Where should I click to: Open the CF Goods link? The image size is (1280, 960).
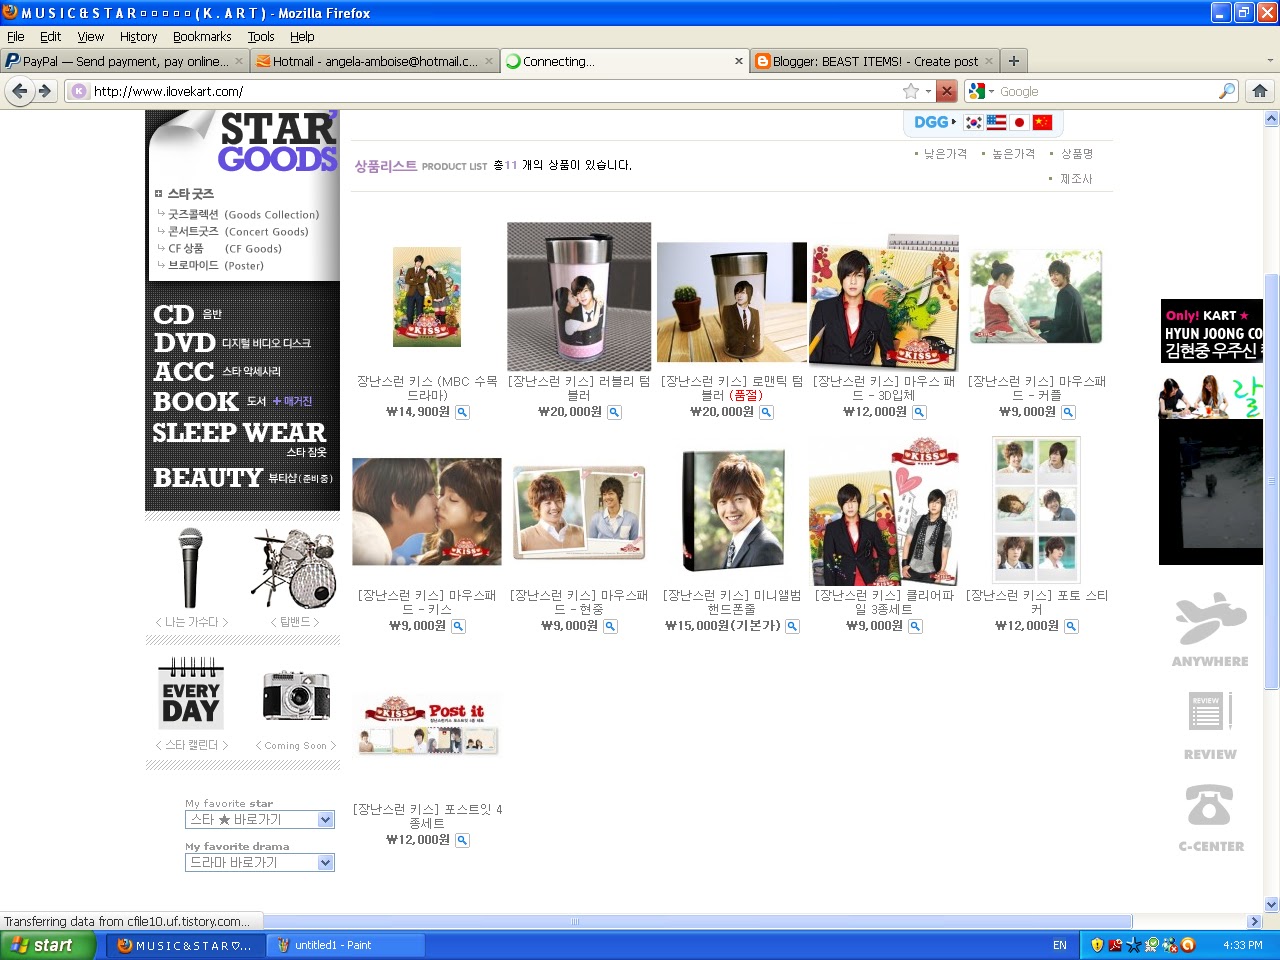click(x=225, y=248)
